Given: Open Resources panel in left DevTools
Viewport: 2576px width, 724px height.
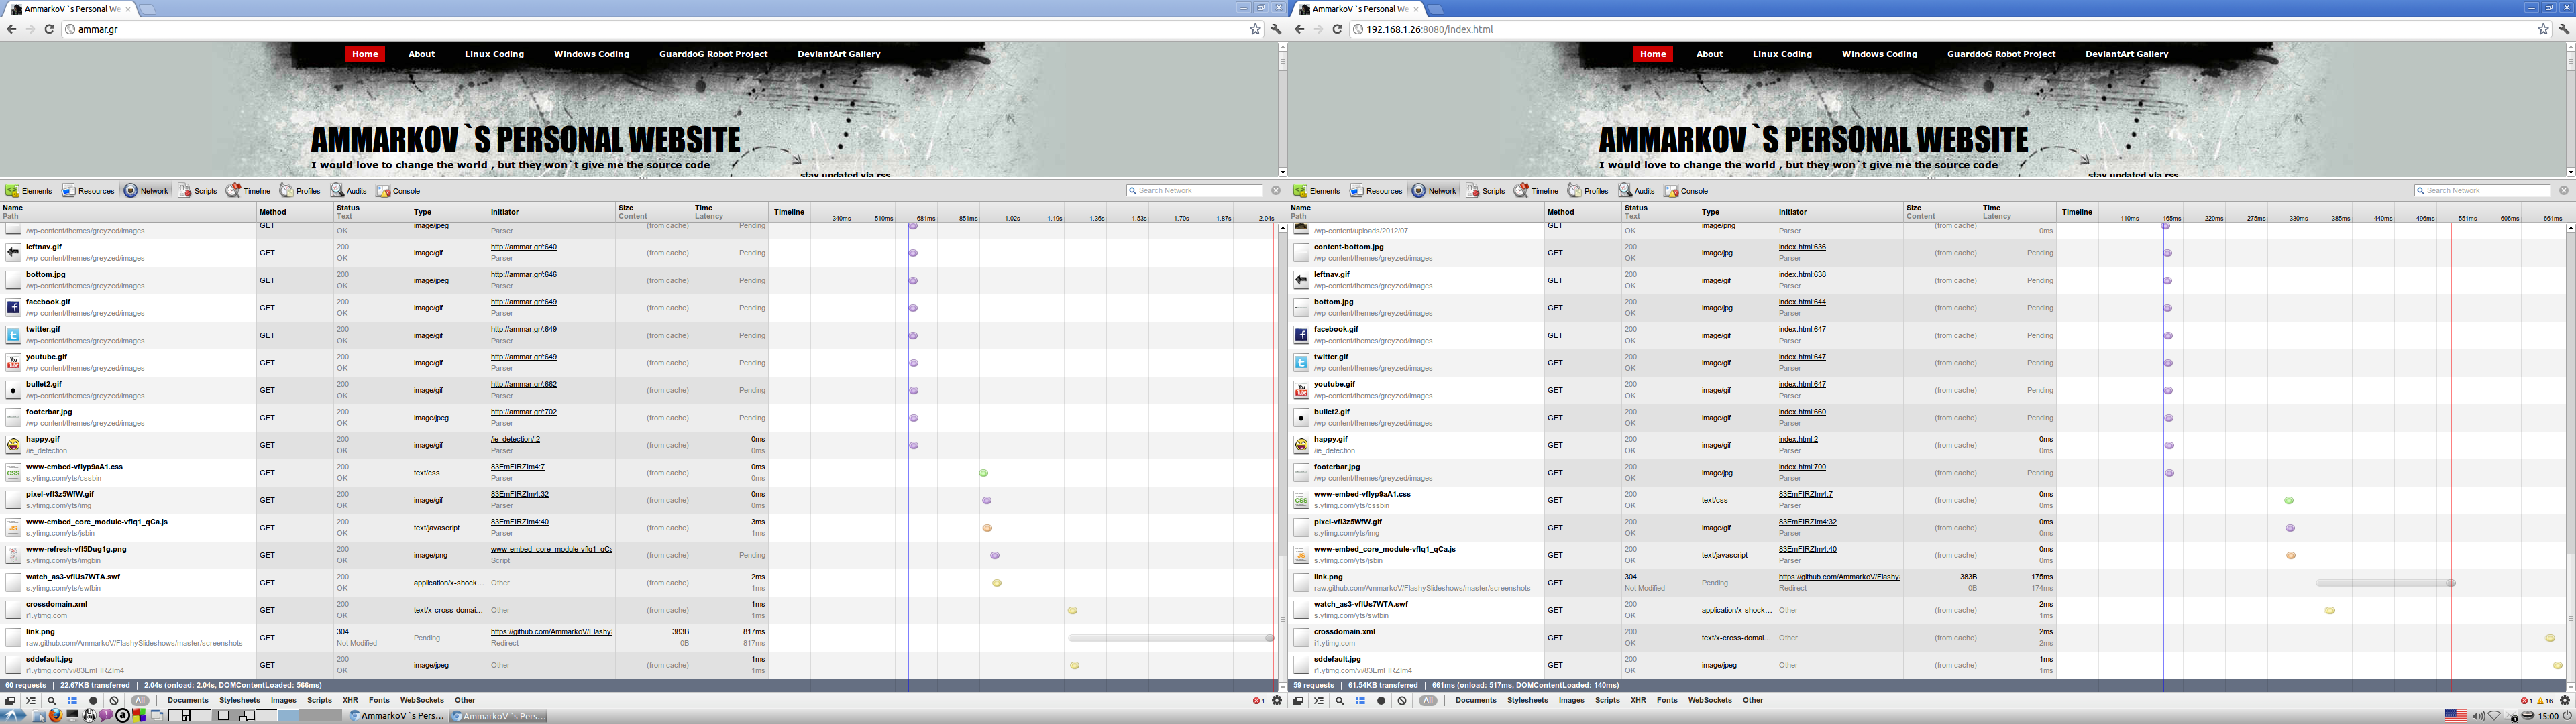Looking at the screenshot, I should pyautogui.click(x=88, y=190).
